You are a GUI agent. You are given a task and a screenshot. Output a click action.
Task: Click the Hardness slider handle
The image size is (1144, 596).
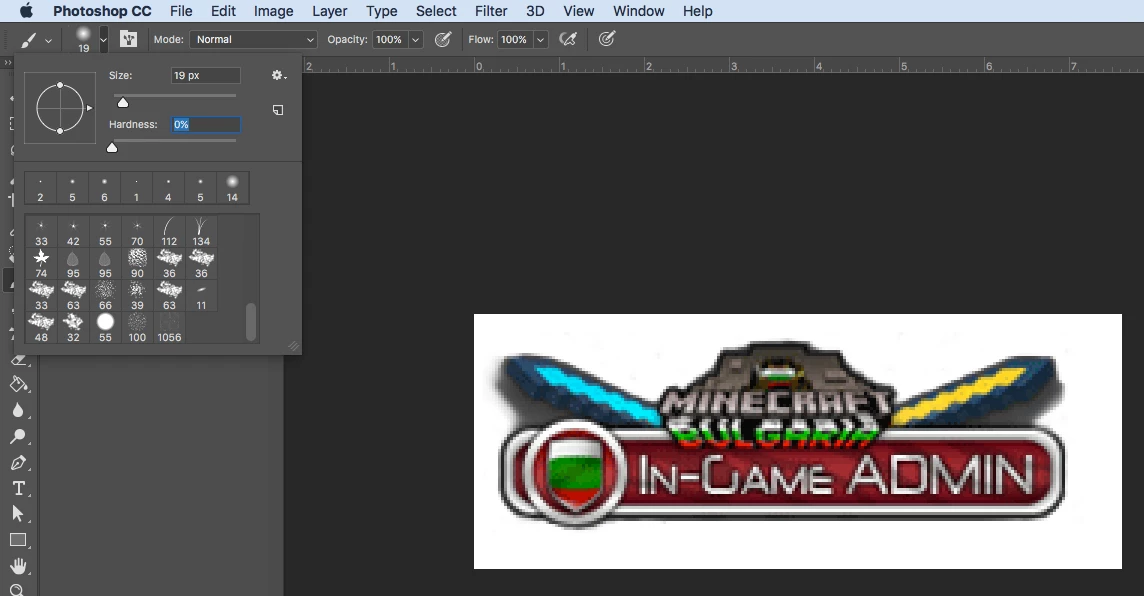point(112,147)
